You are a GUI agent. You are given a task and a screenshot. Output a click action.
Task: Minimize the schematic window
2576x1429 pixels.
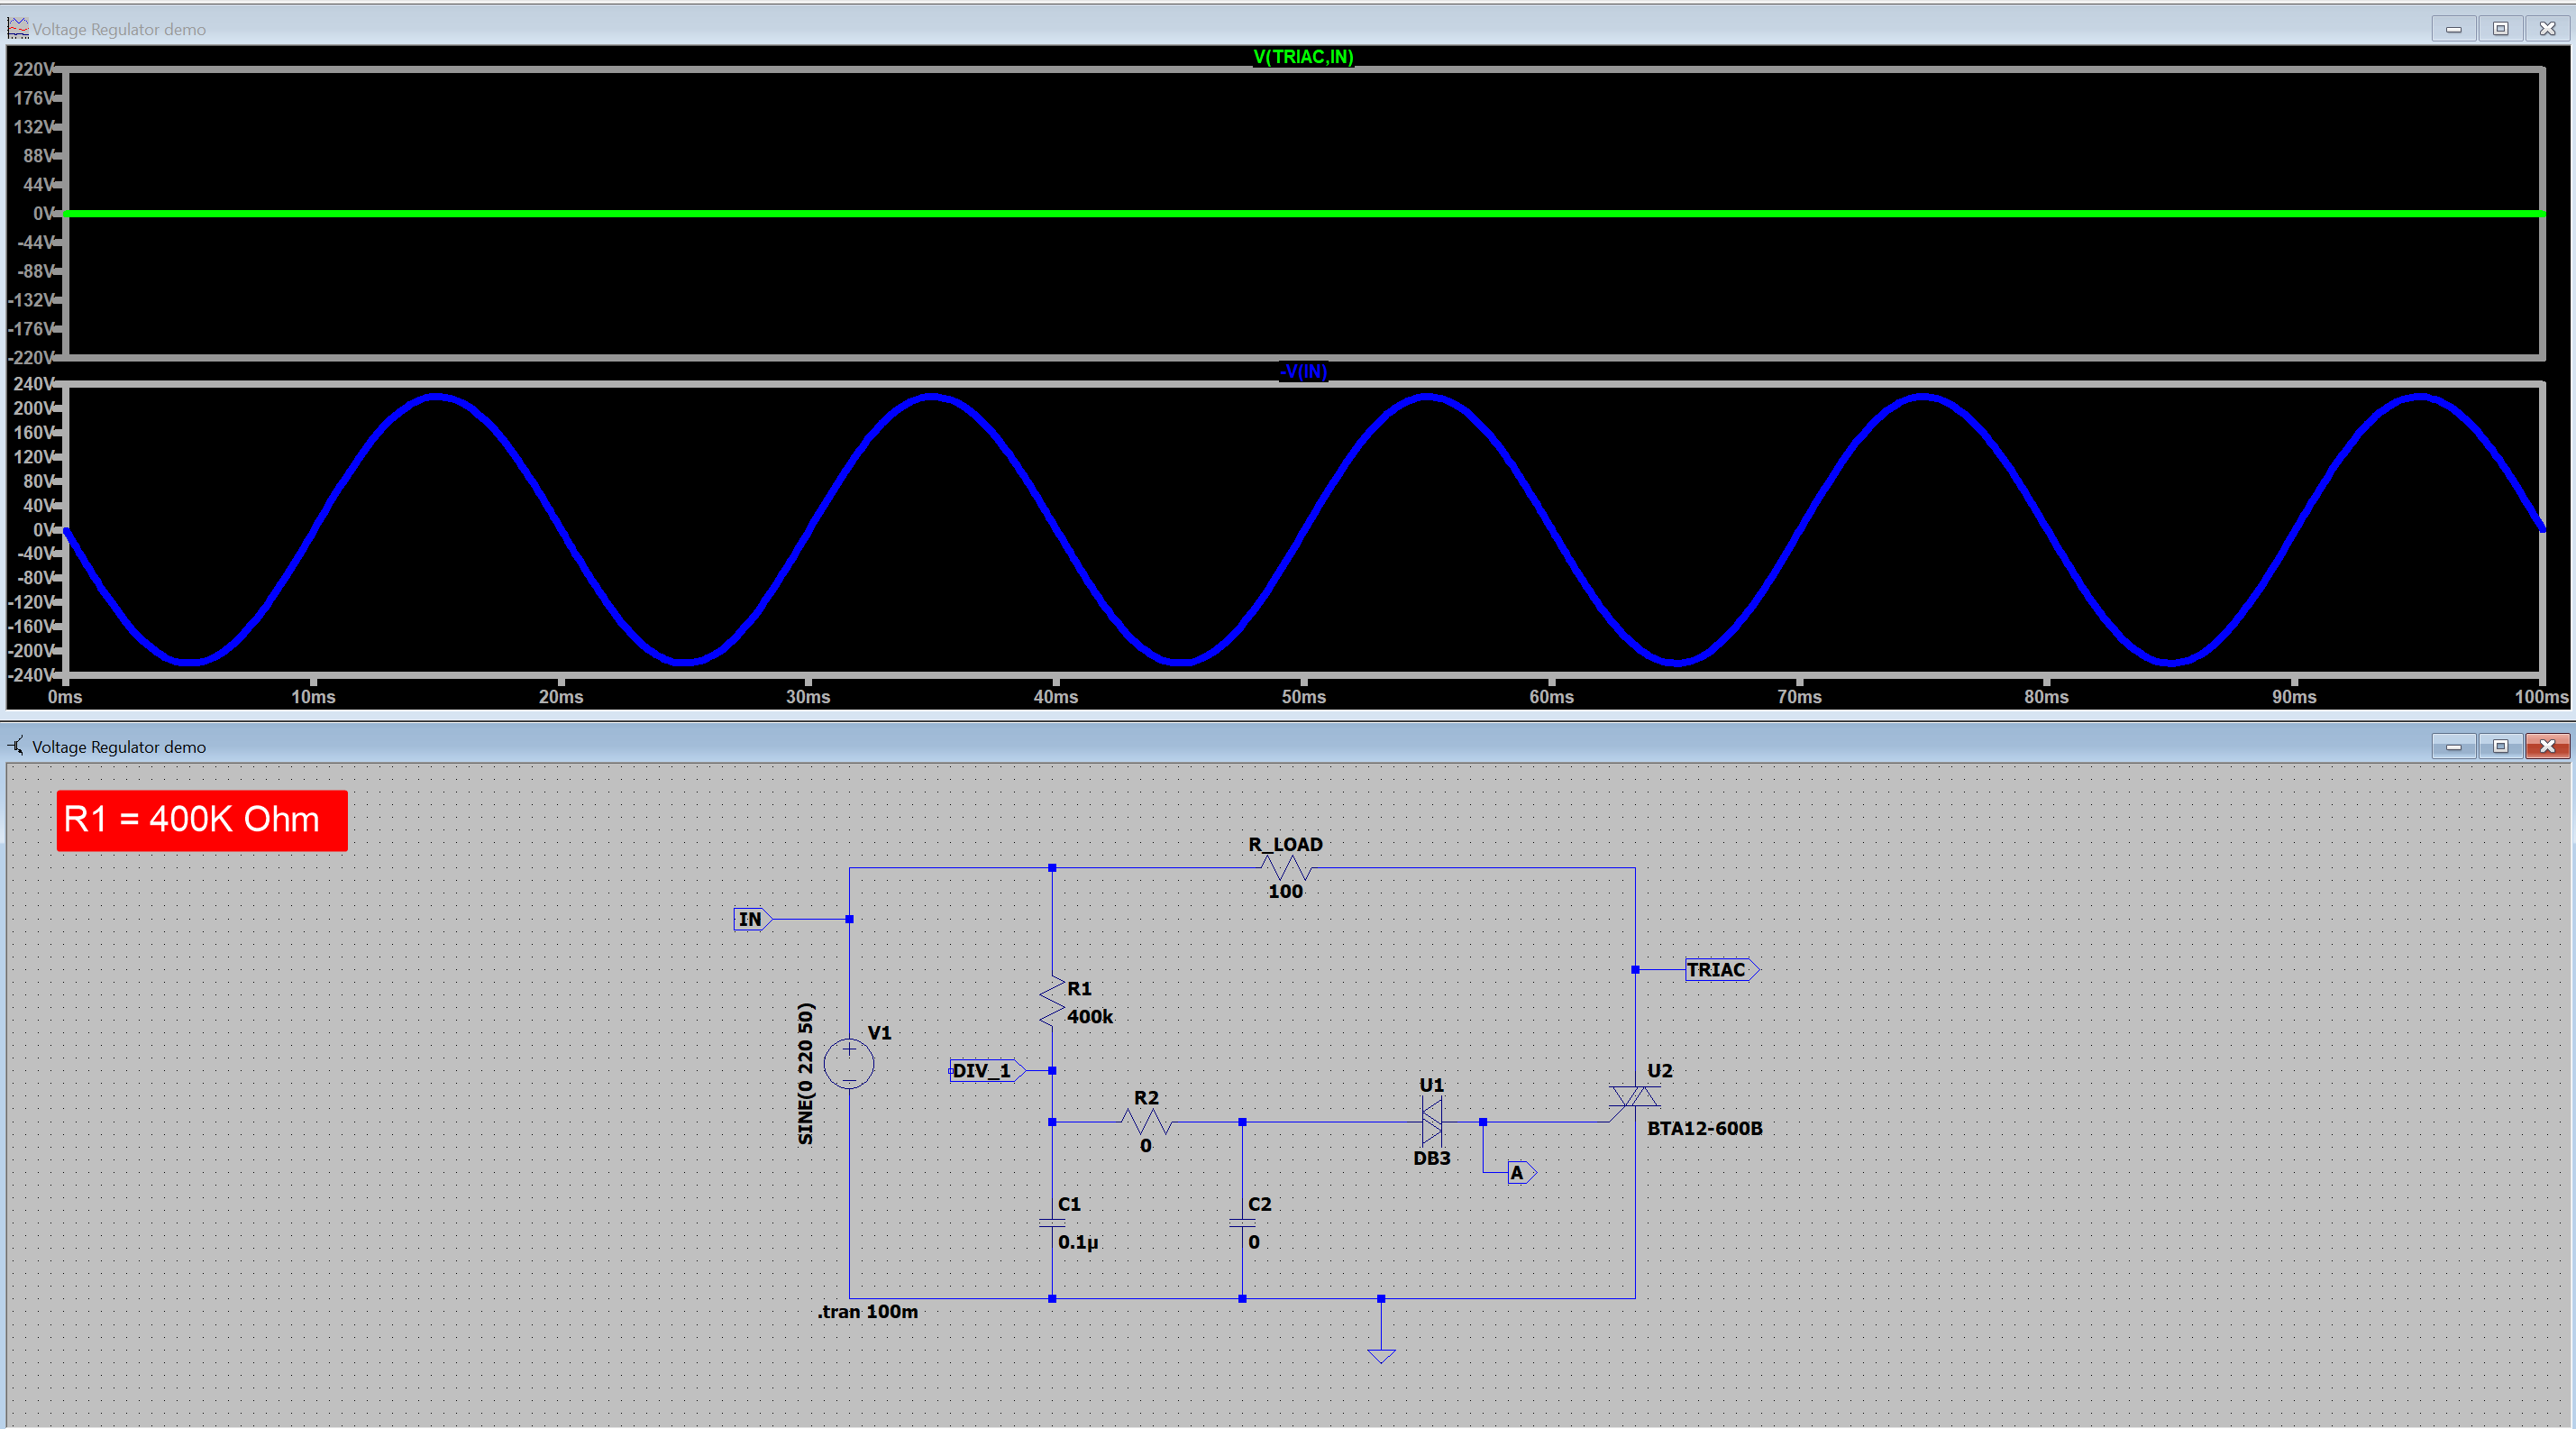(2454, 746)
